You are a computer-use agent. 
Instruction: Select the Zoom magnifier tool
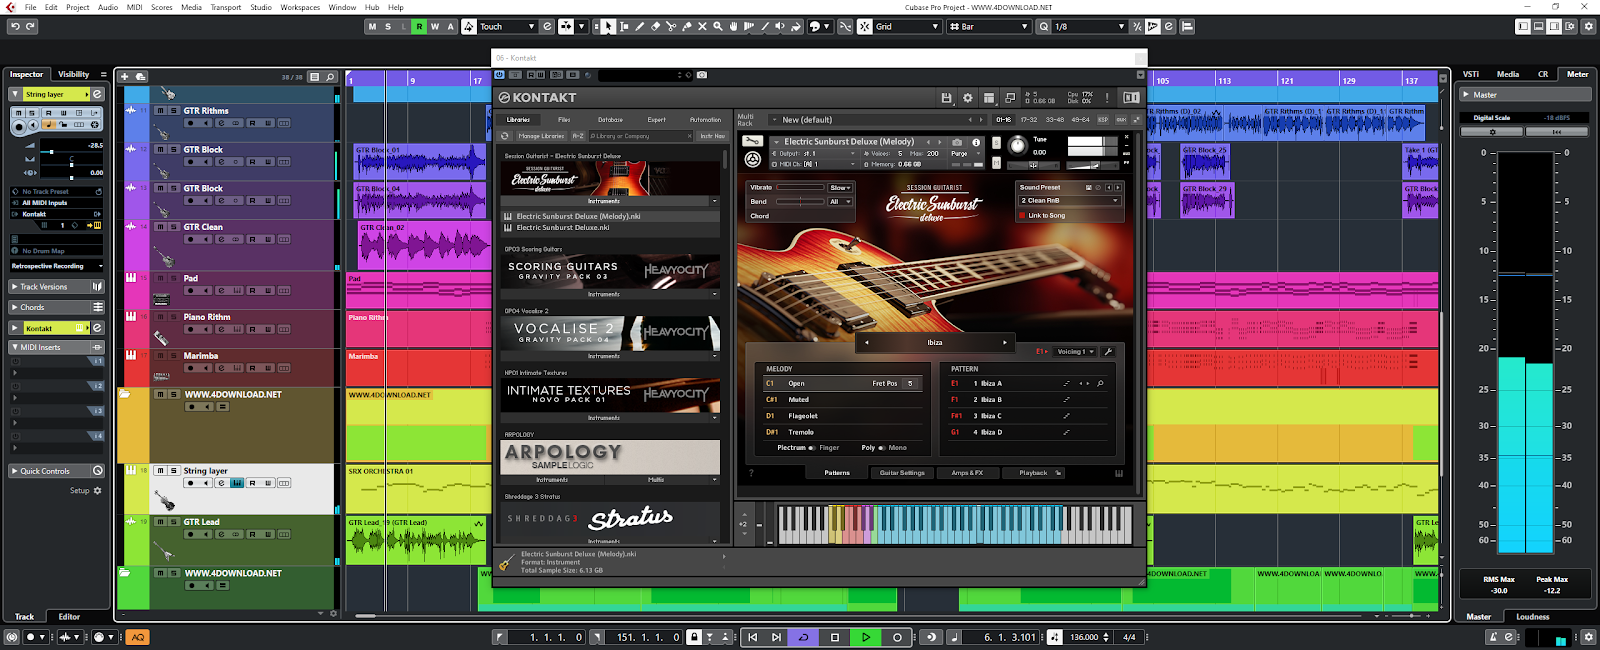718,26
